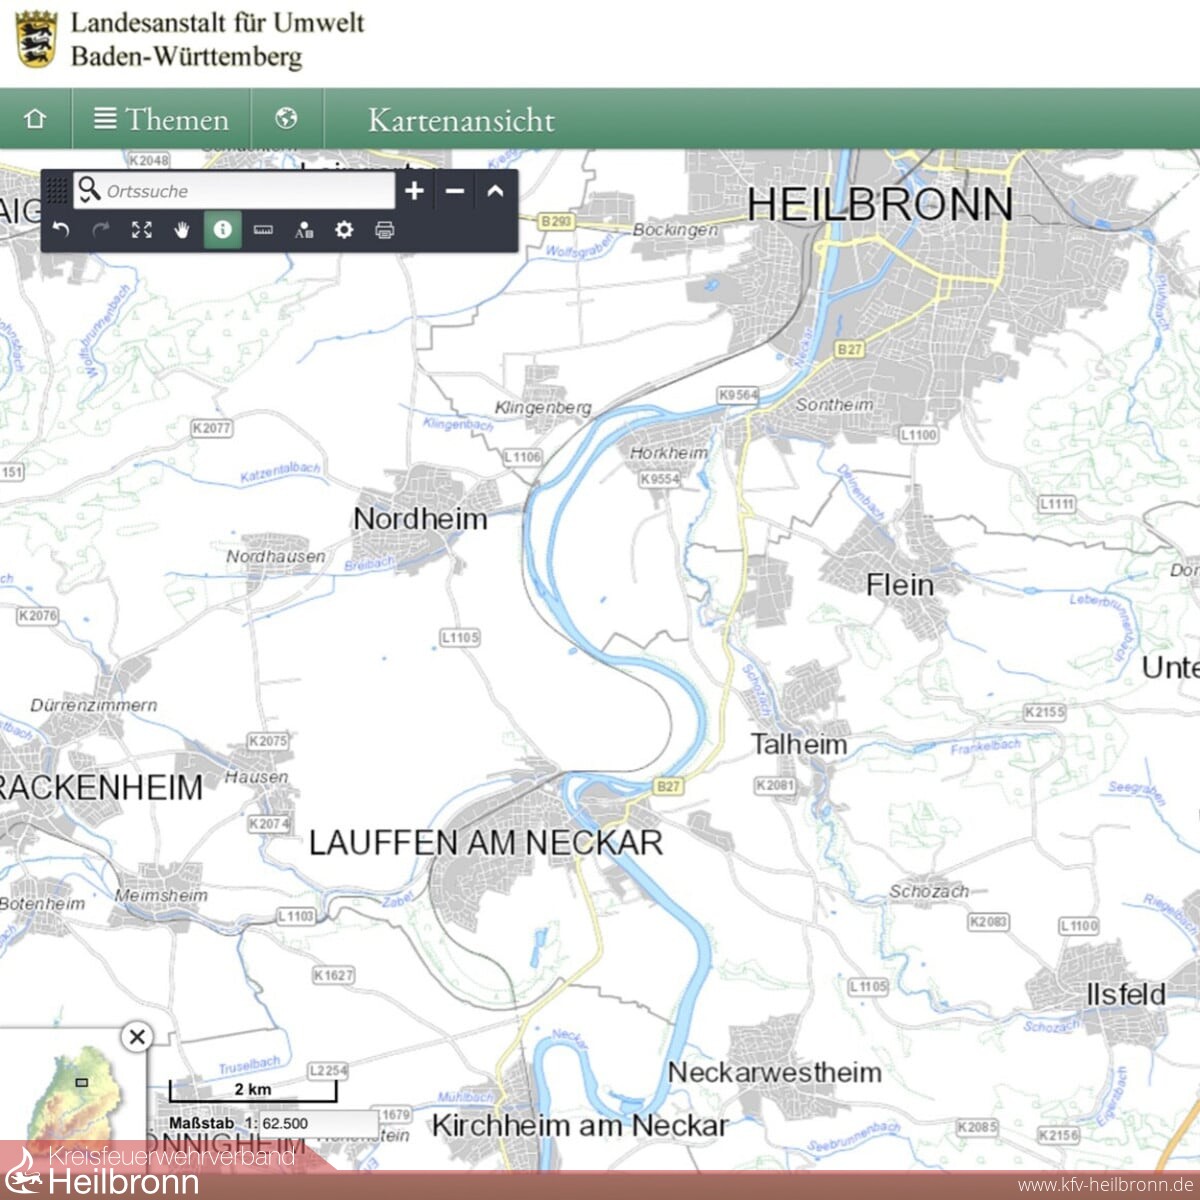The image size is (1200, 1200).
Task: Select the pan hand tool
Action: (x=182, y=230)
